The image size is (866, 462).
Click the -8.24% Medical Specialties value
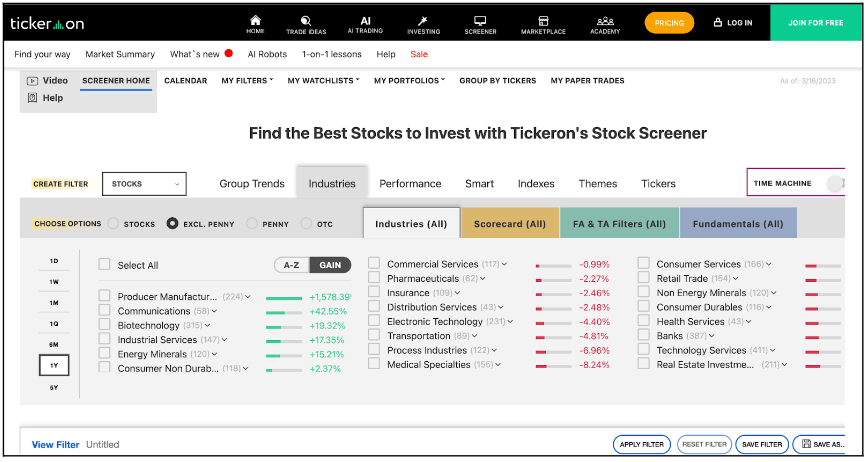[x=594, y=365]
